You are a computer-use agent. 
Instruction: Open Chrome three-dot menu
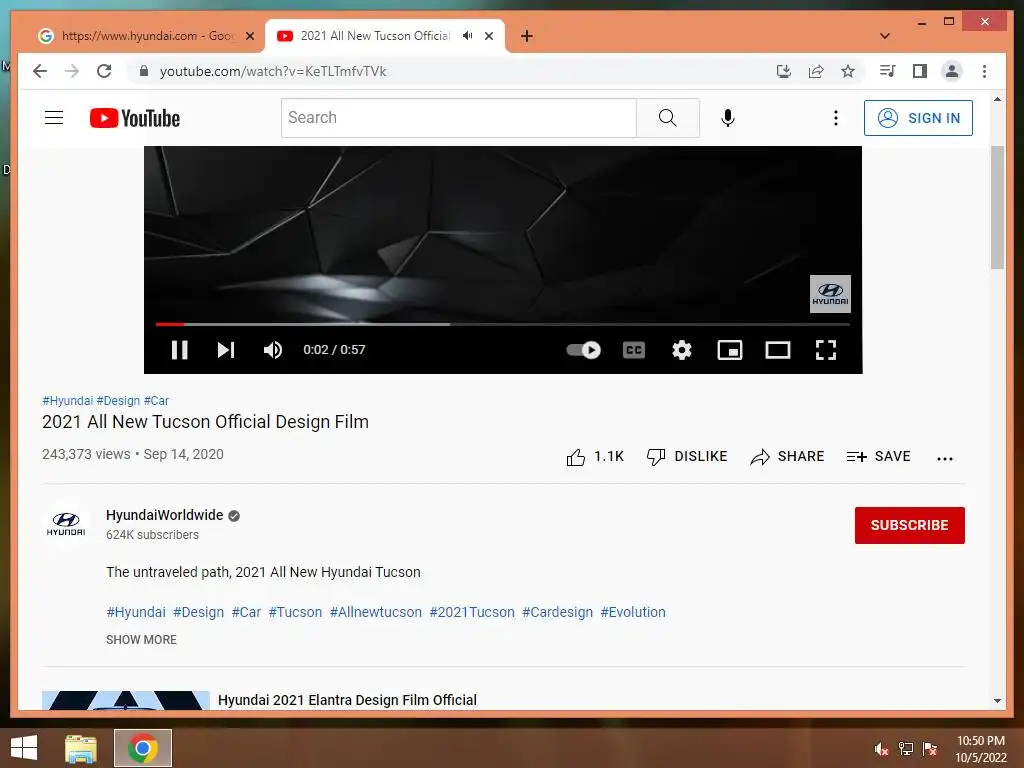click(x=984, y=71)
